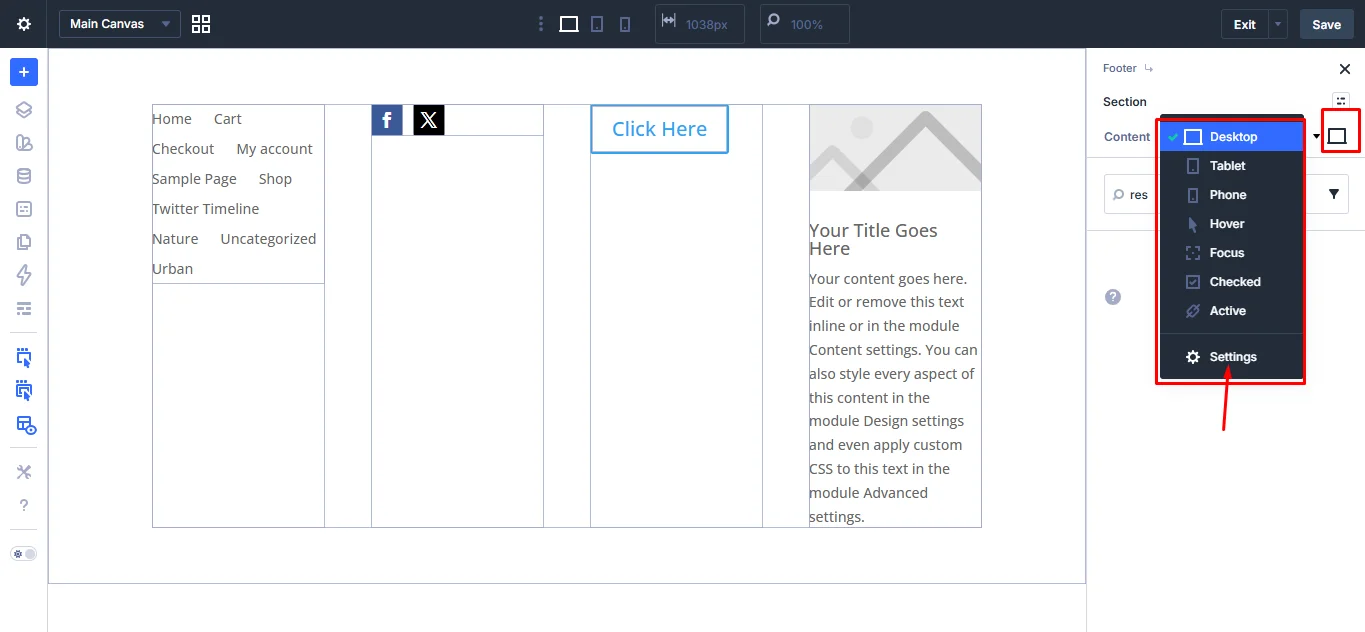The height and width of the screenshot is (632, 1365).
Task: Click the blue plus add-module button
Action: click(x=24, y=72)
